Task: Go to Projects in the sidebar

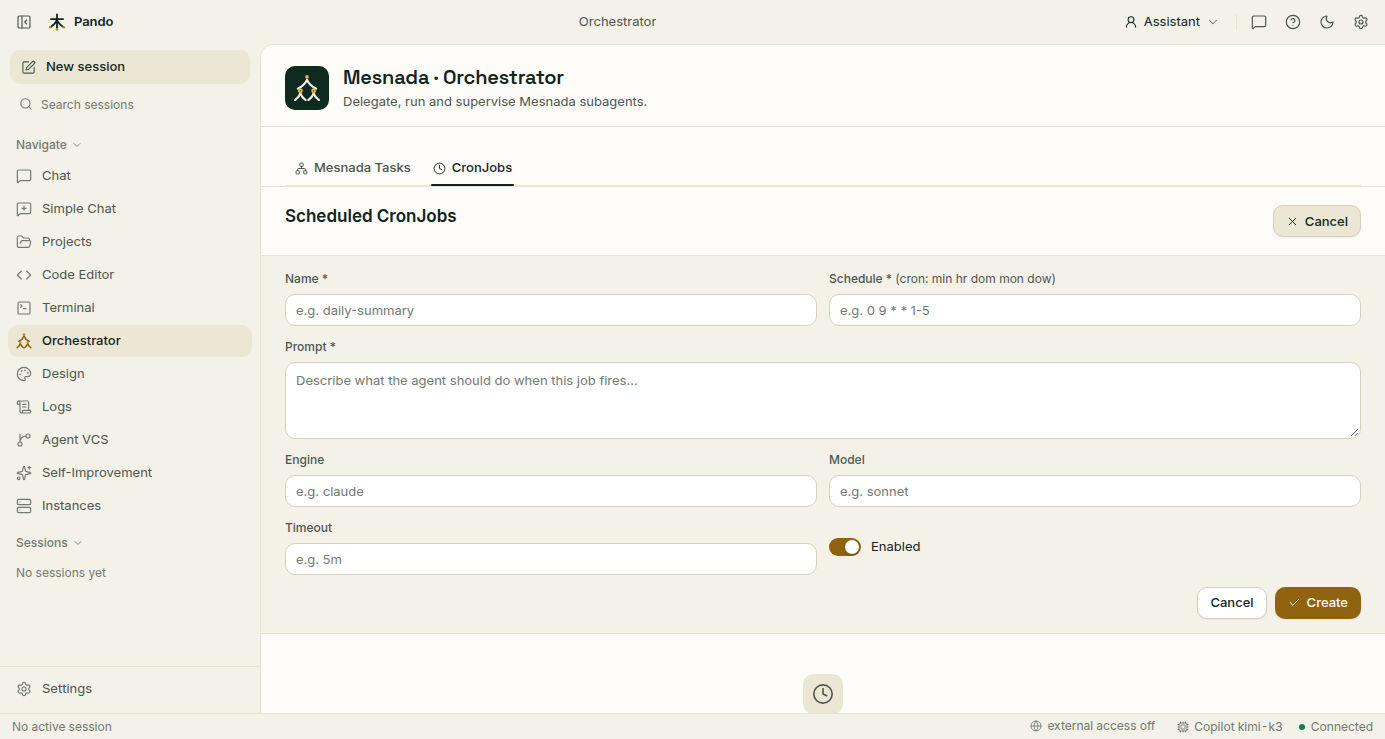Action: pyautogui.click(x=130, y=242)
